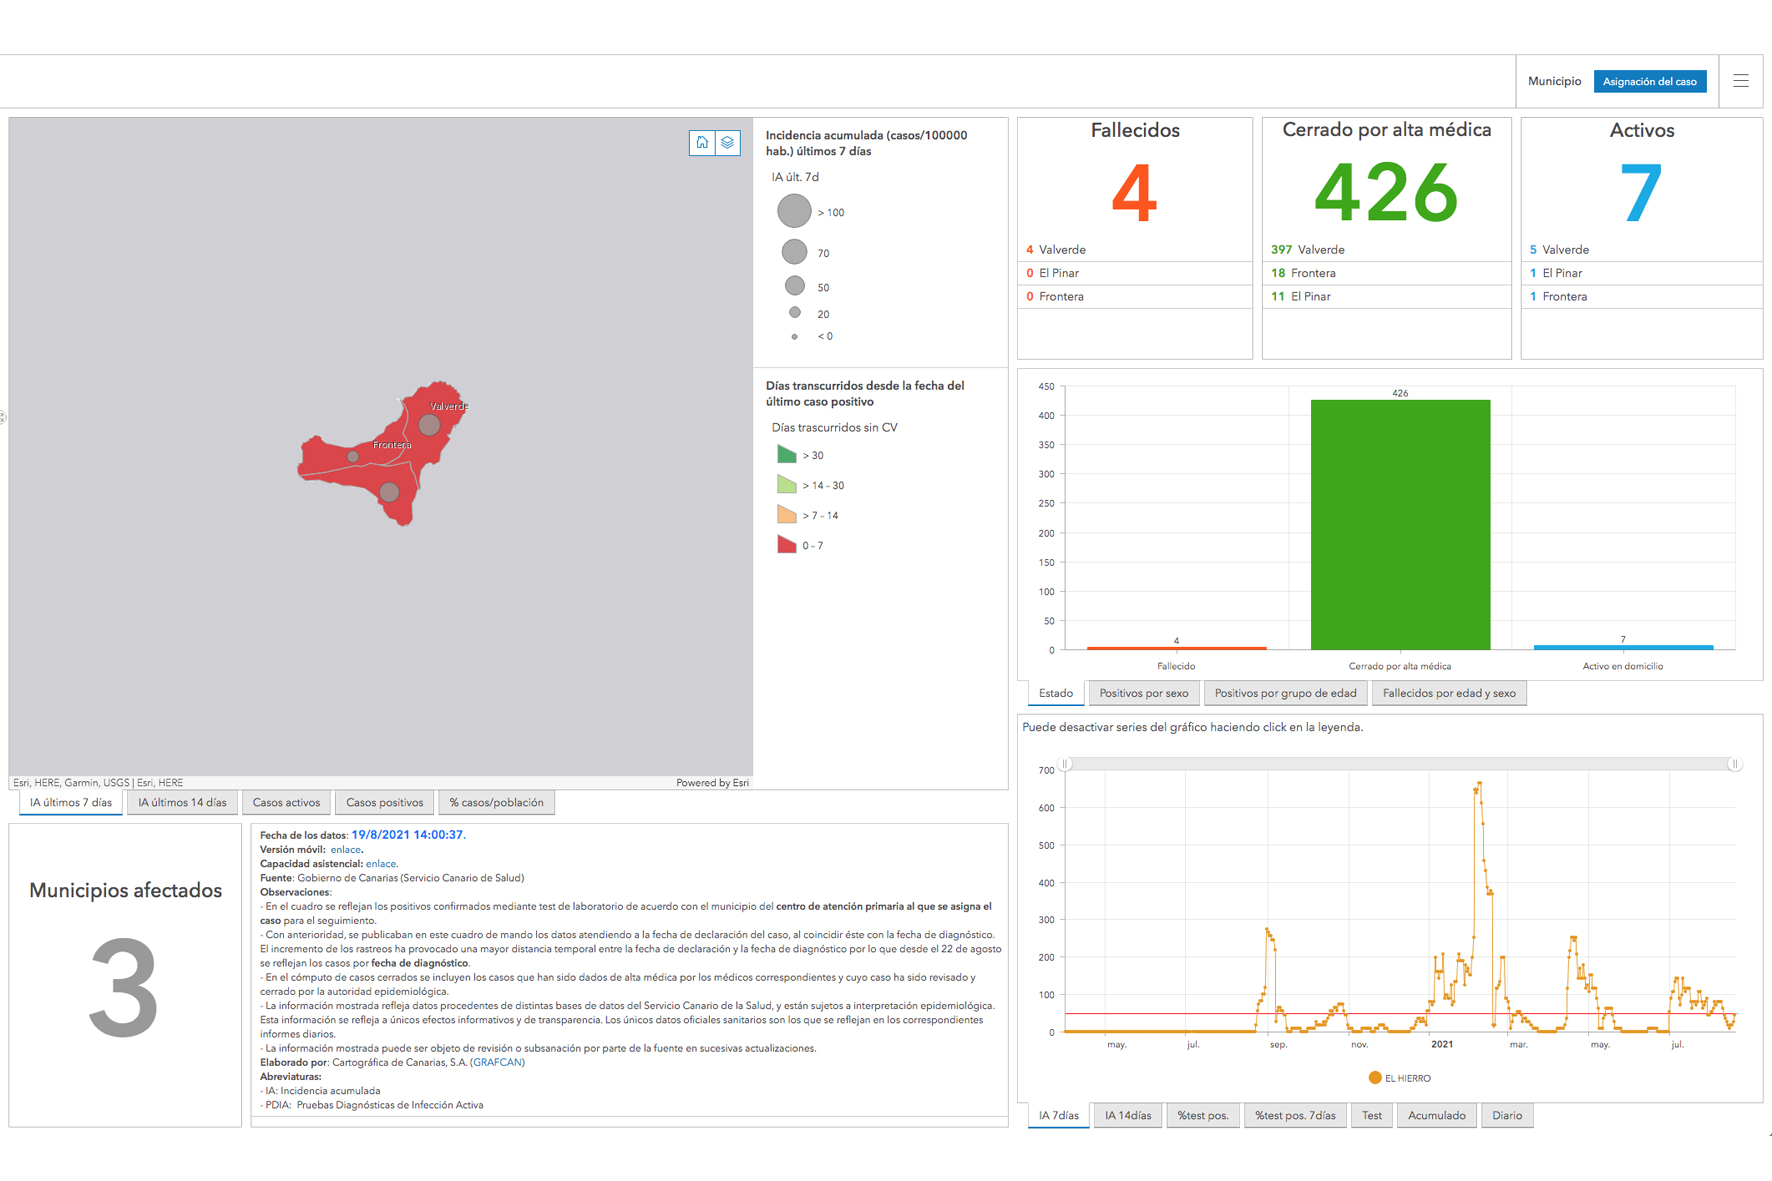Select the %test pos. 7días tab
The image size is (1772, 1181).
pyautogui.click(x=1295, y=1116)
